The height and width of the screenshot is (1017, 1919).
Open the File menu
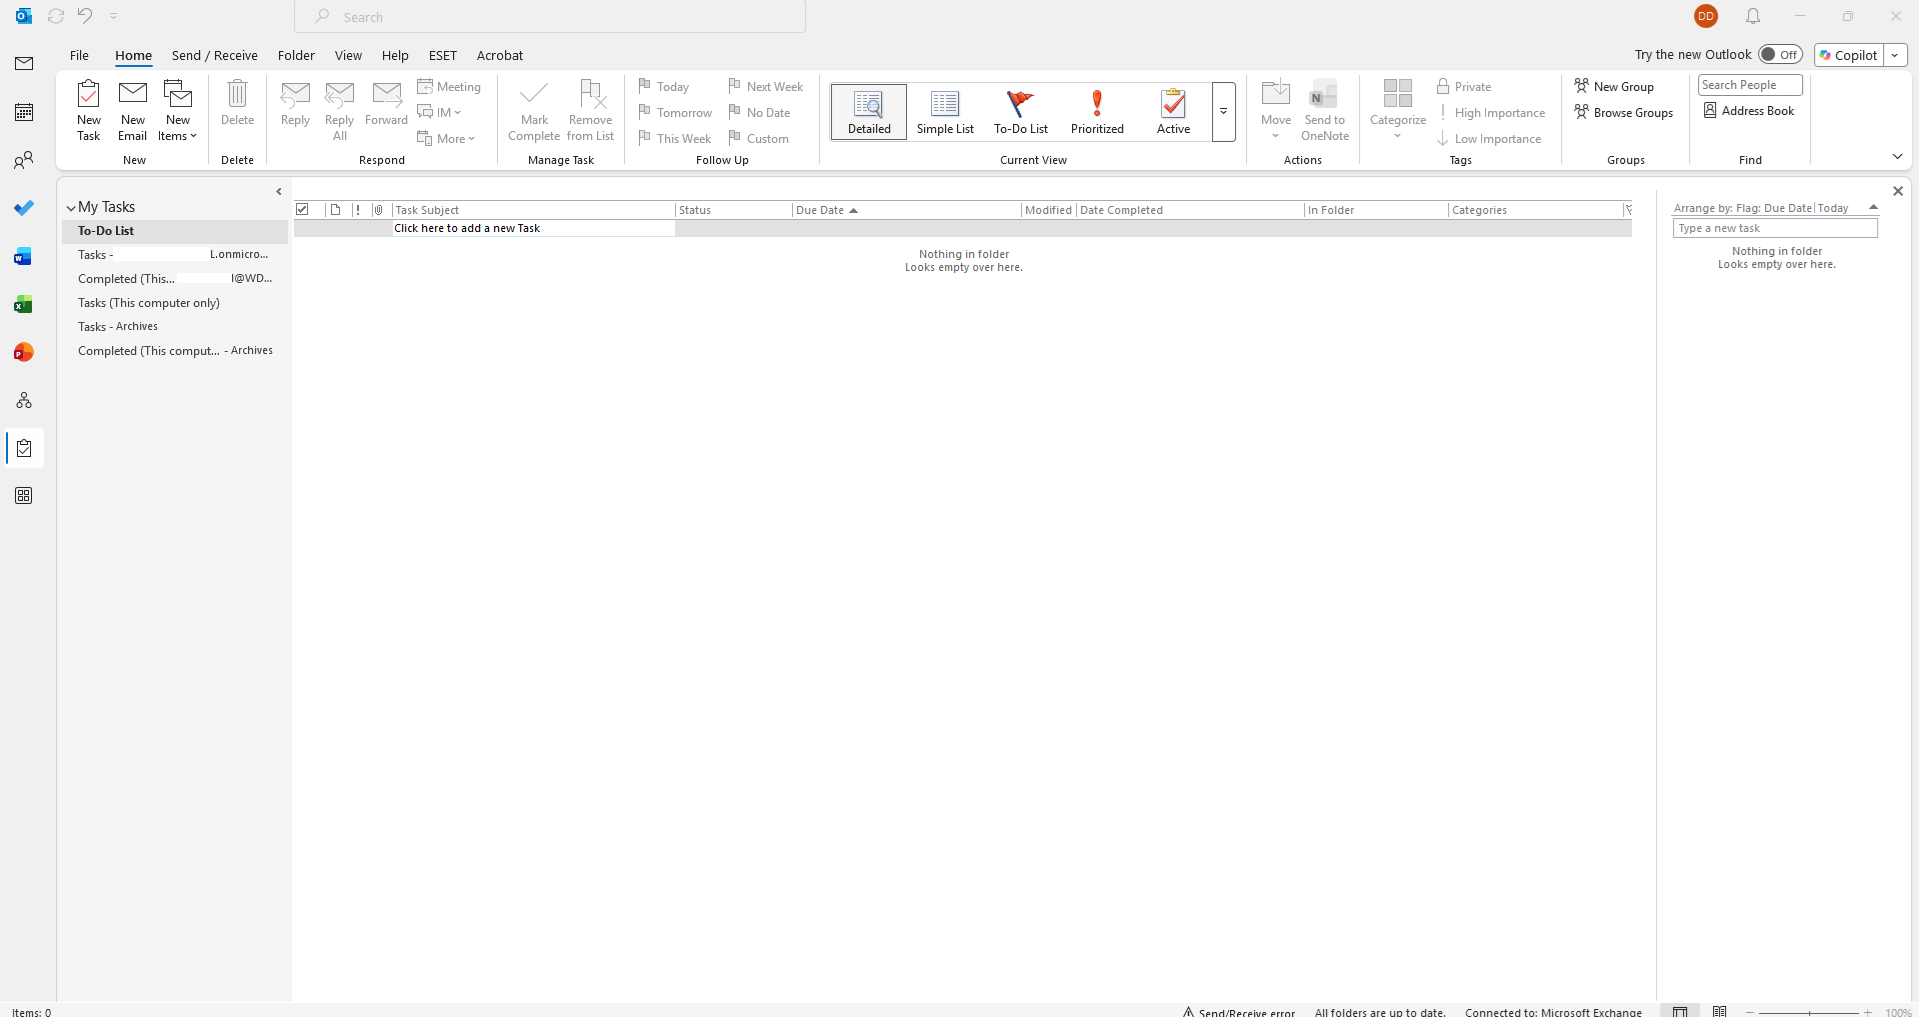coord(79,55)
